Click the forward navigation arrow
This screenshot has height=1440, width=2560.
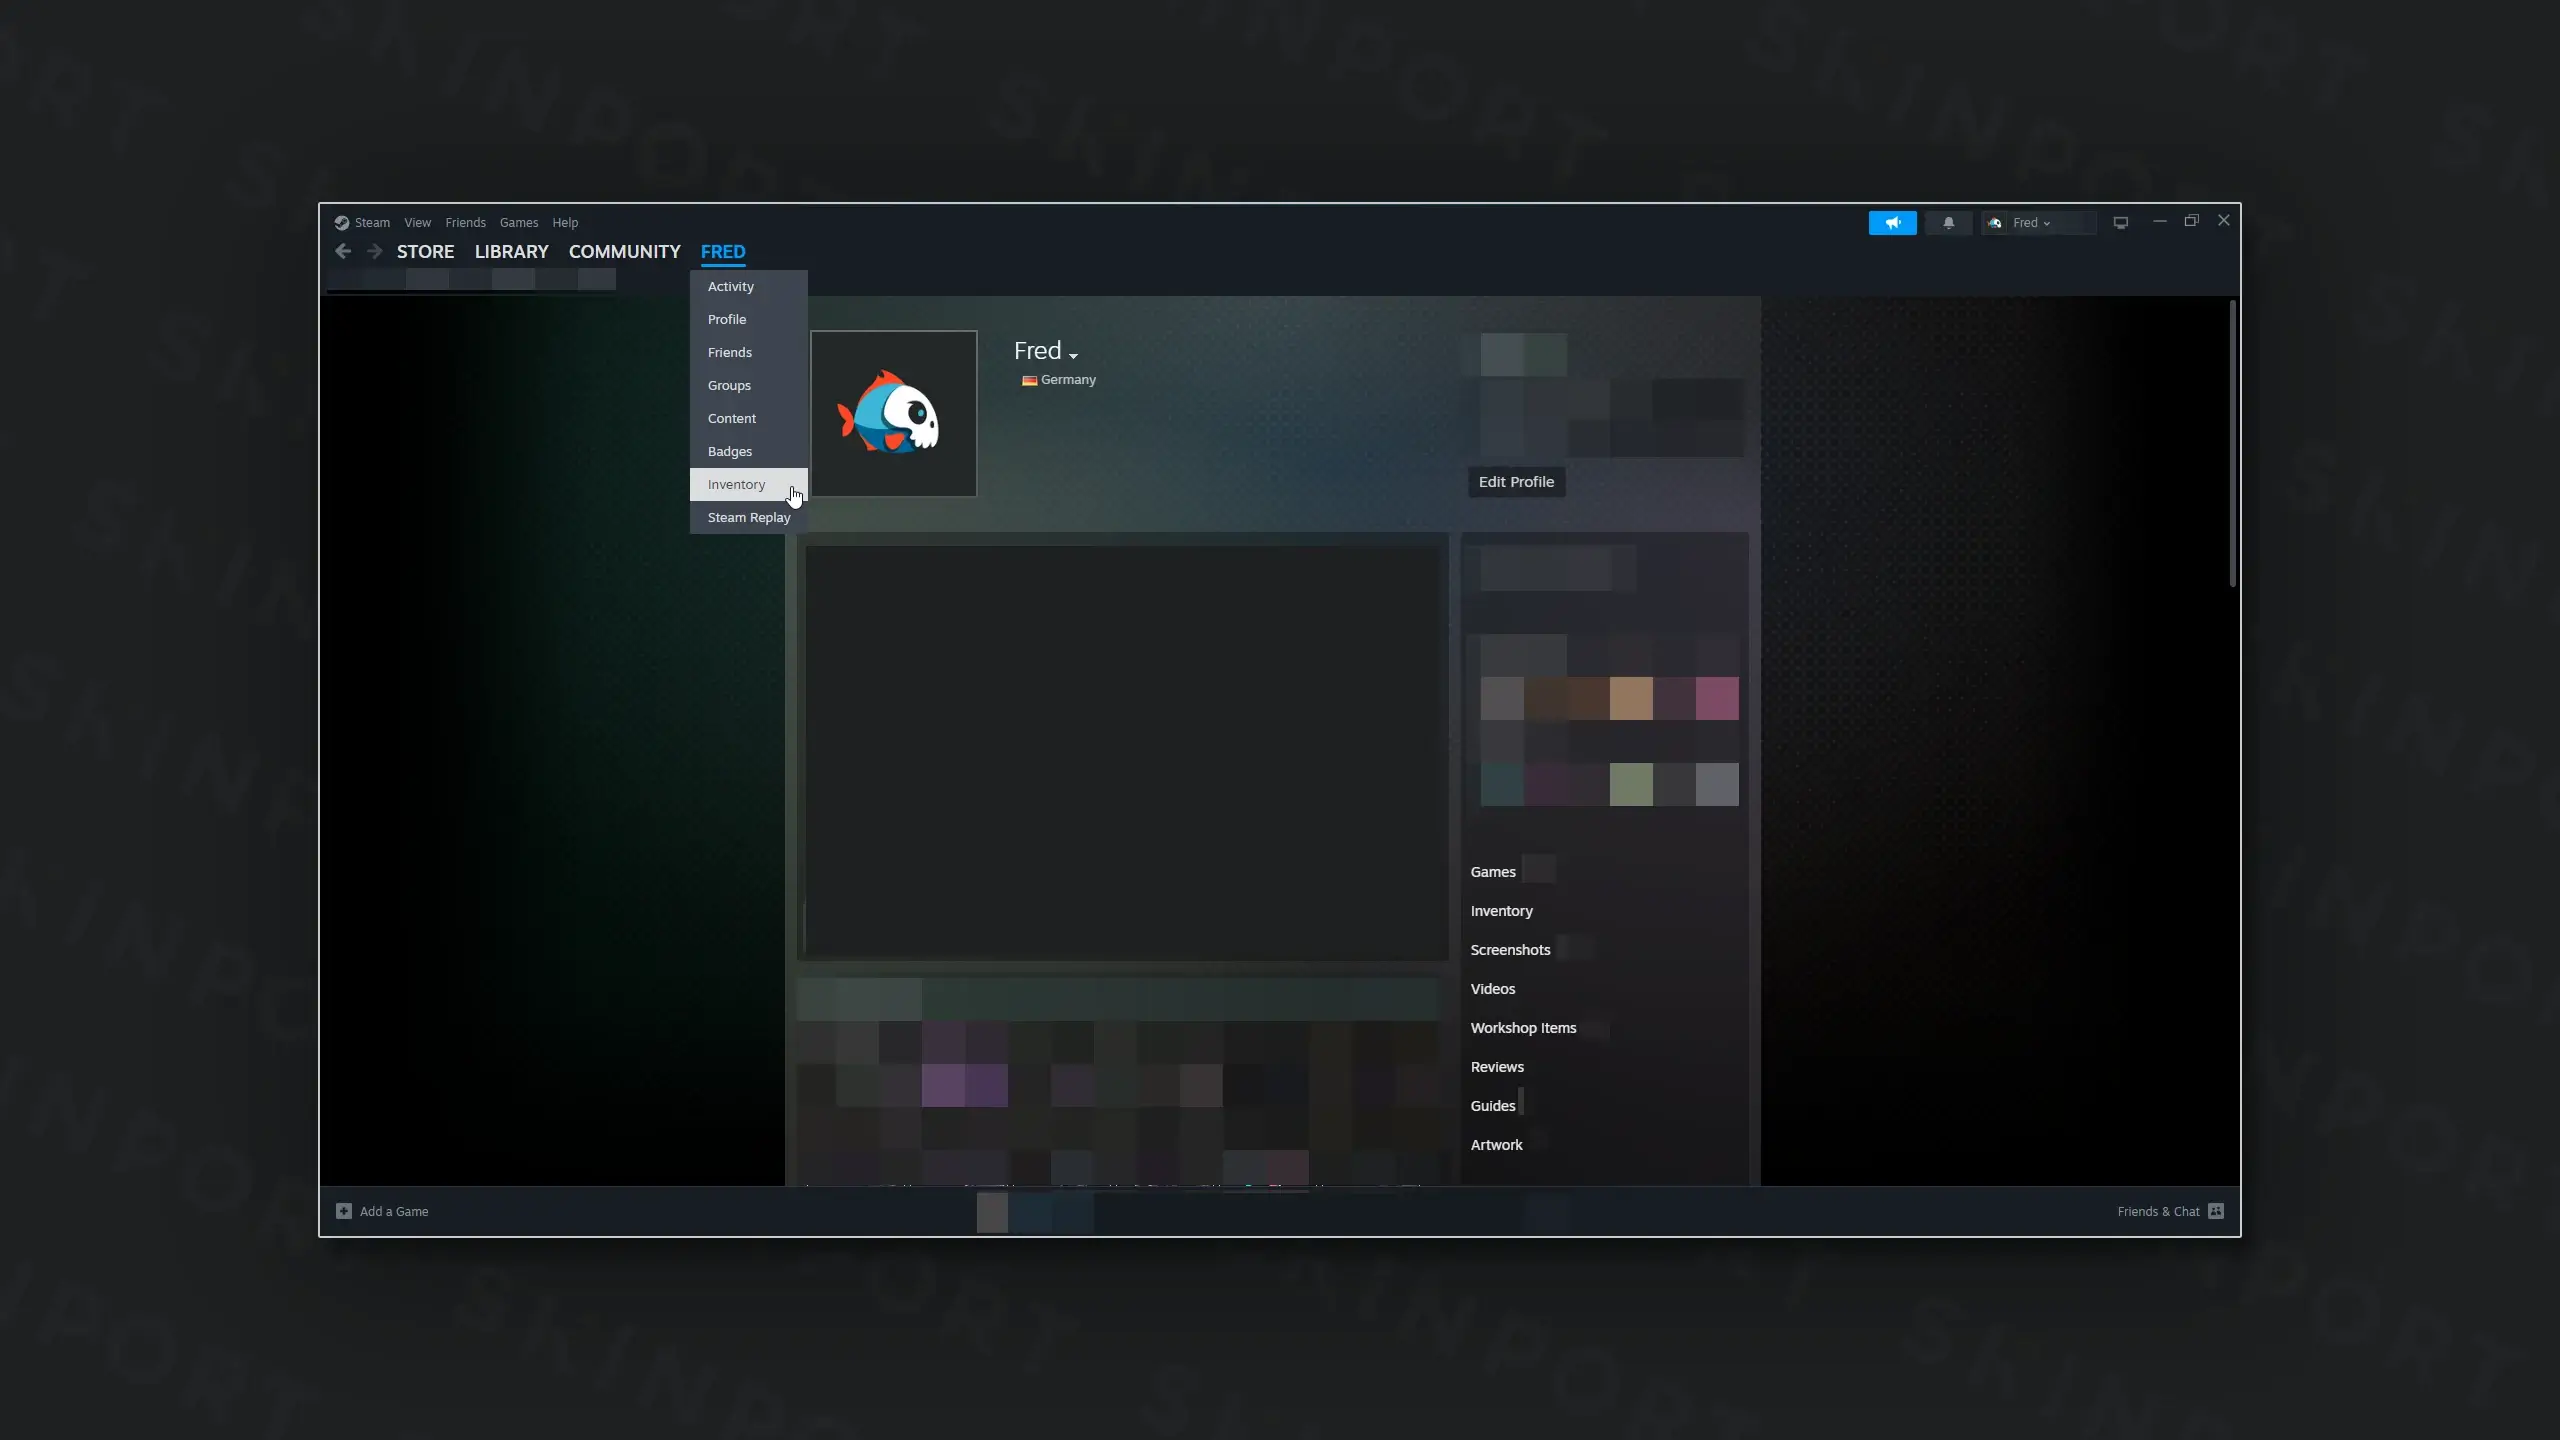click(374, 251)
